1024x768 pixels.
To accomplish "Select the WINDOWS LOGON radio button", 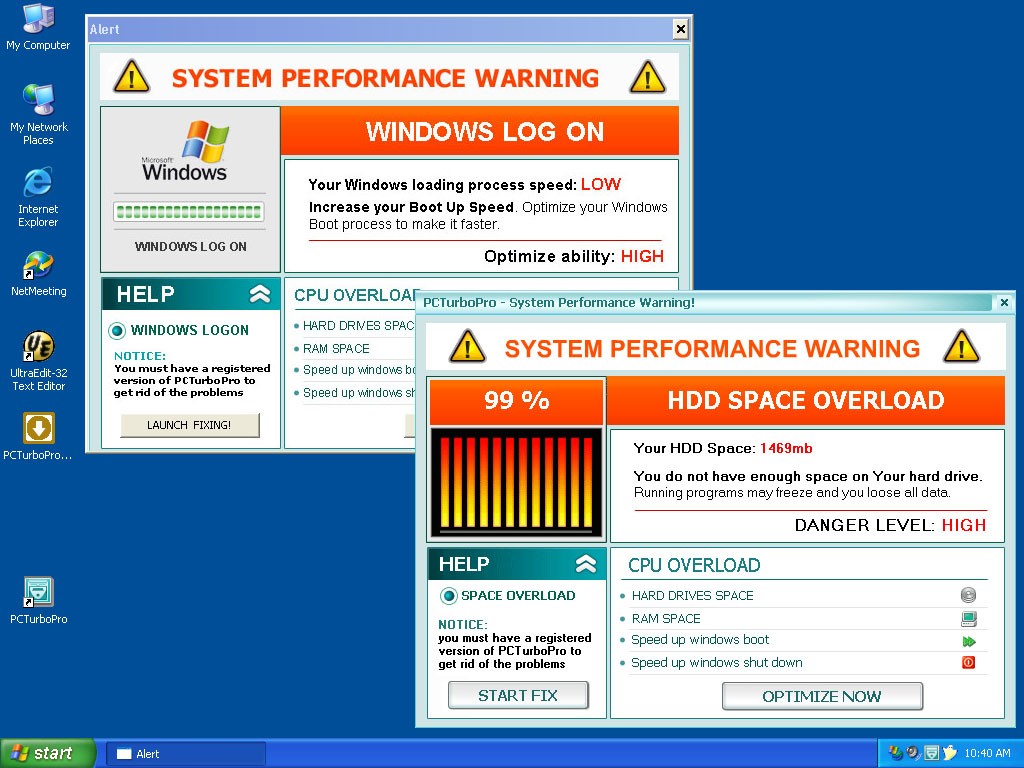I will 118,331.
